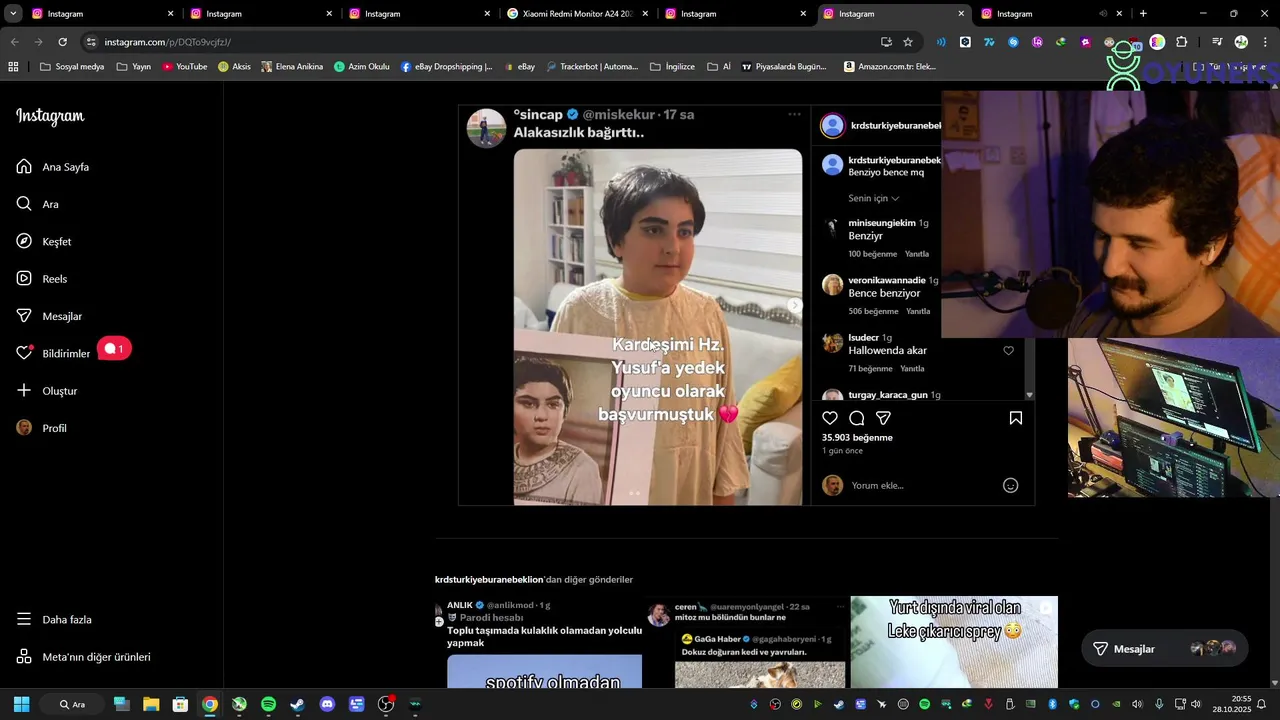Advance to the next image in the post carousel

(x=794, y=306)
